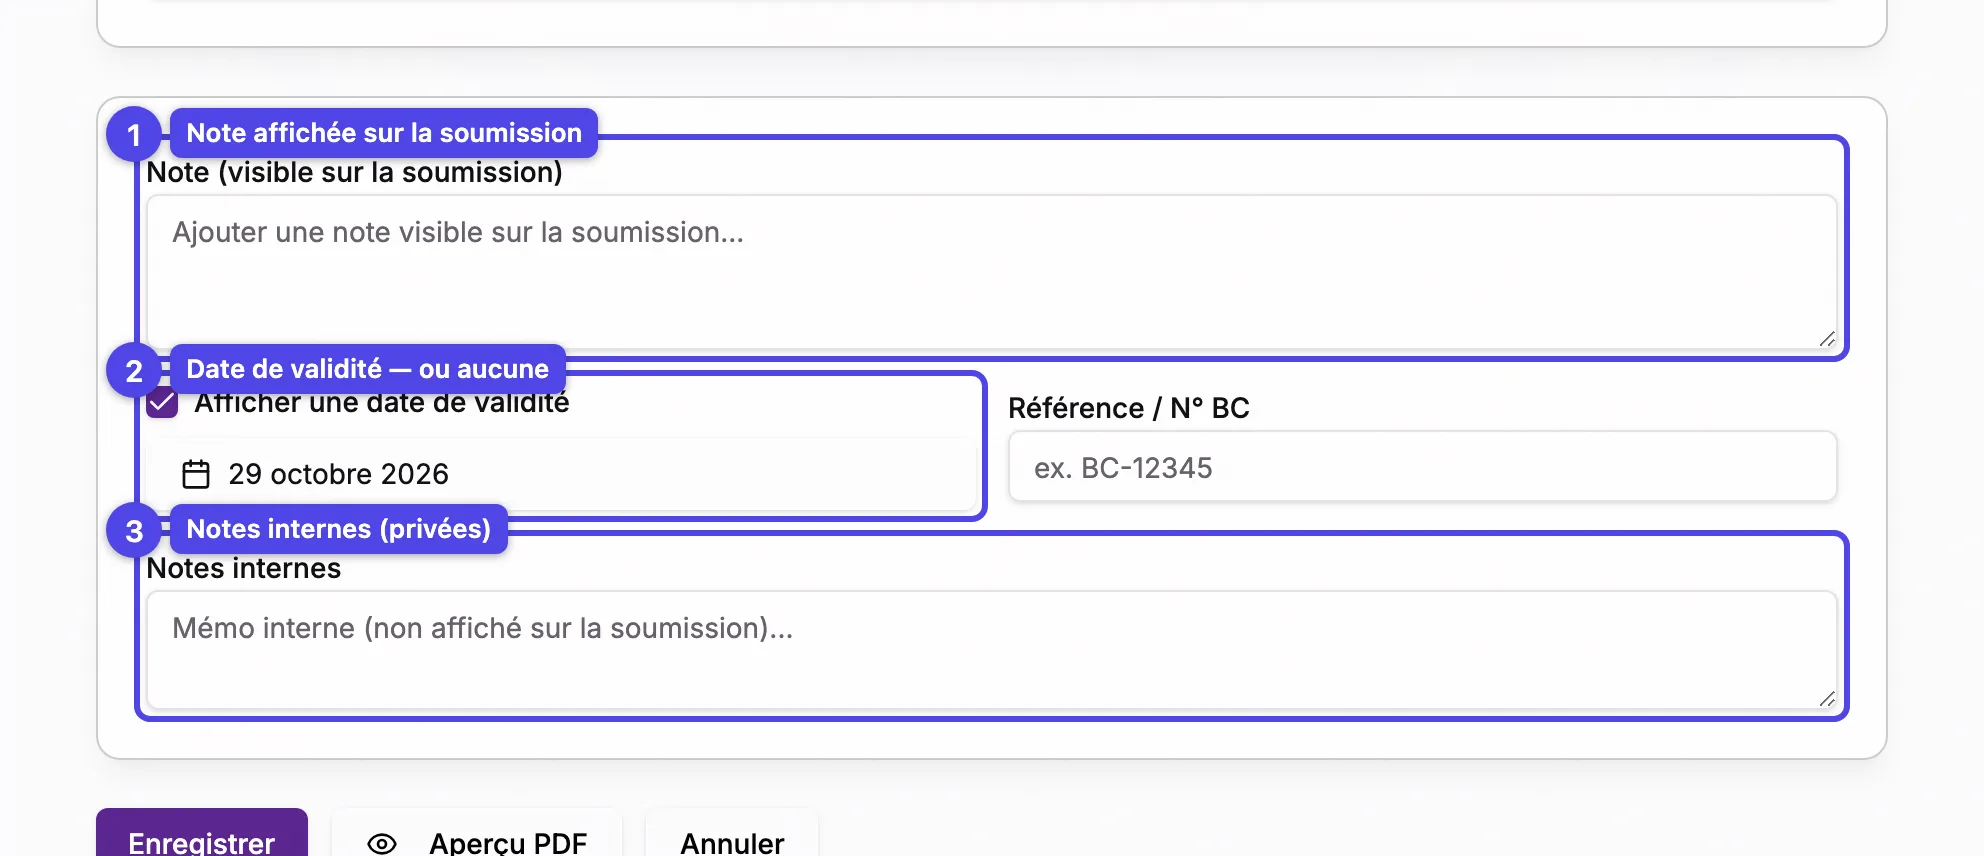The image size is (1984, 856).
Task: Click the visible note field's resize handle
Action: (x=1827, y=339)
